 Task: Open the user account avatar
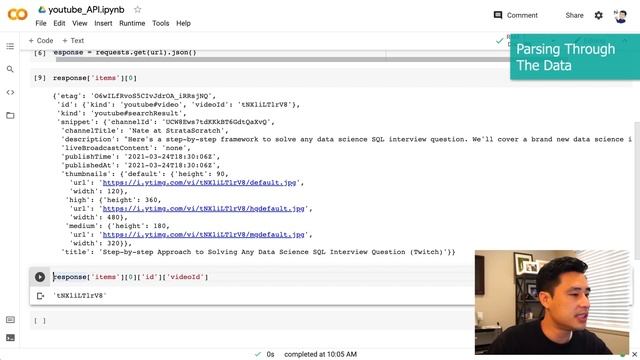coord(620,16)
